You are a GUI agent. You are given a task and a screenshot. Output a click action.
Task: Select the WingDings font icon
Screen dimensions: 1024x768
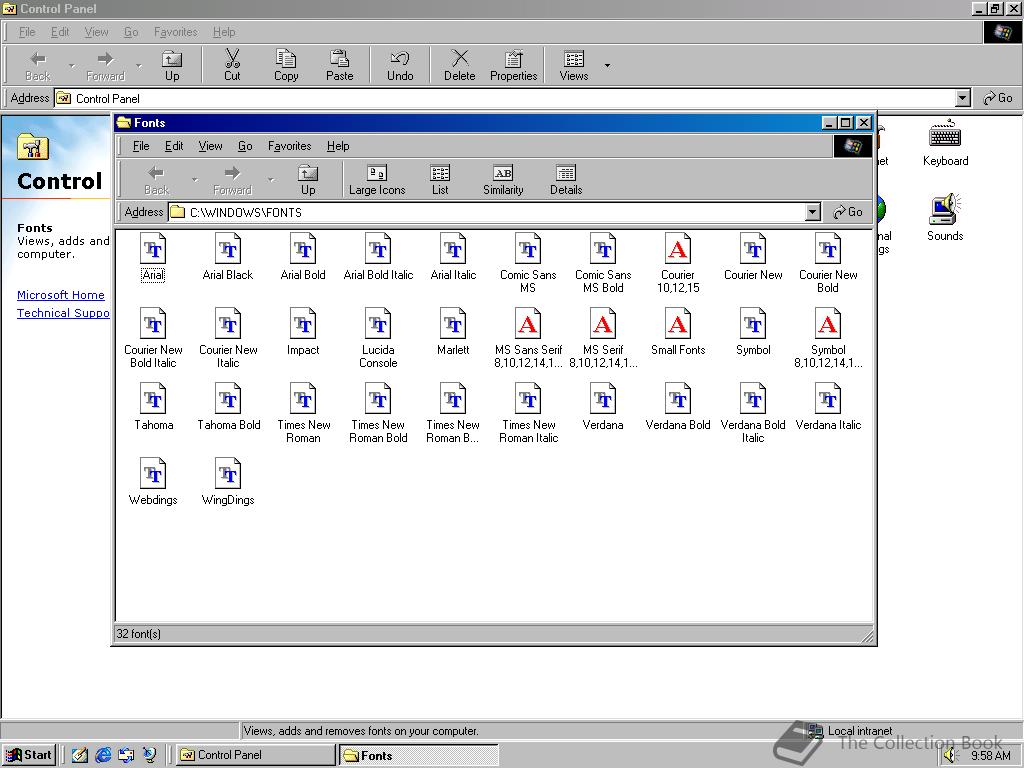(228, 482)
